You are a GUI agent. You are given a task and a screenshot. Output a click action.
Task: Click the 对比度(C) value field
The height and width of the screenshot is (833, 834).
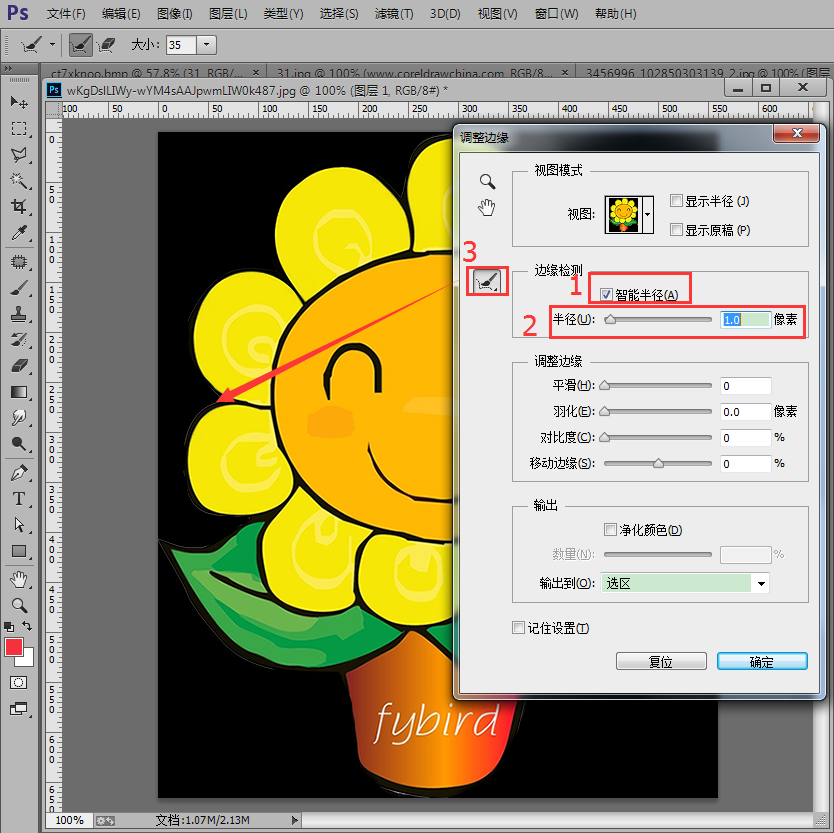coord(746,438)
